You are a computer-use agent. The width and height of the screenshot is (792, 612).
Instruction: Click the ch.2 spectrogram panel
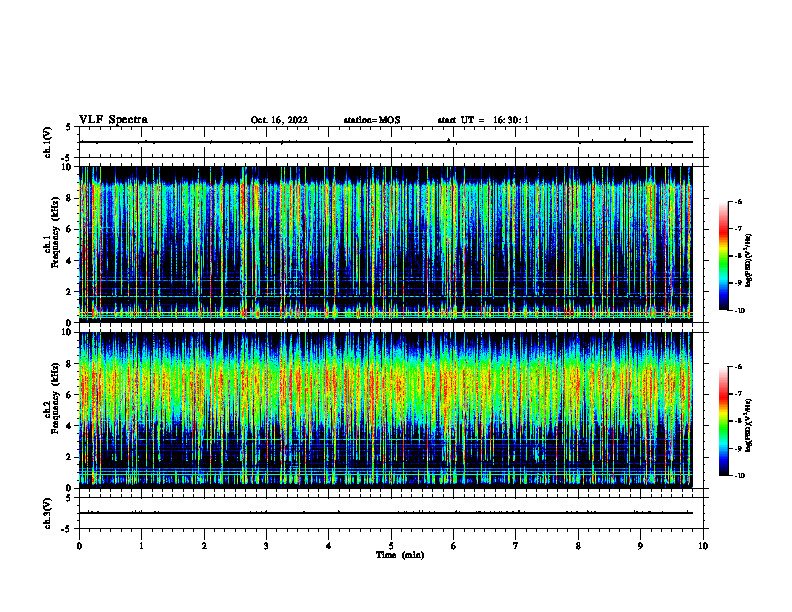pos(386,410)
